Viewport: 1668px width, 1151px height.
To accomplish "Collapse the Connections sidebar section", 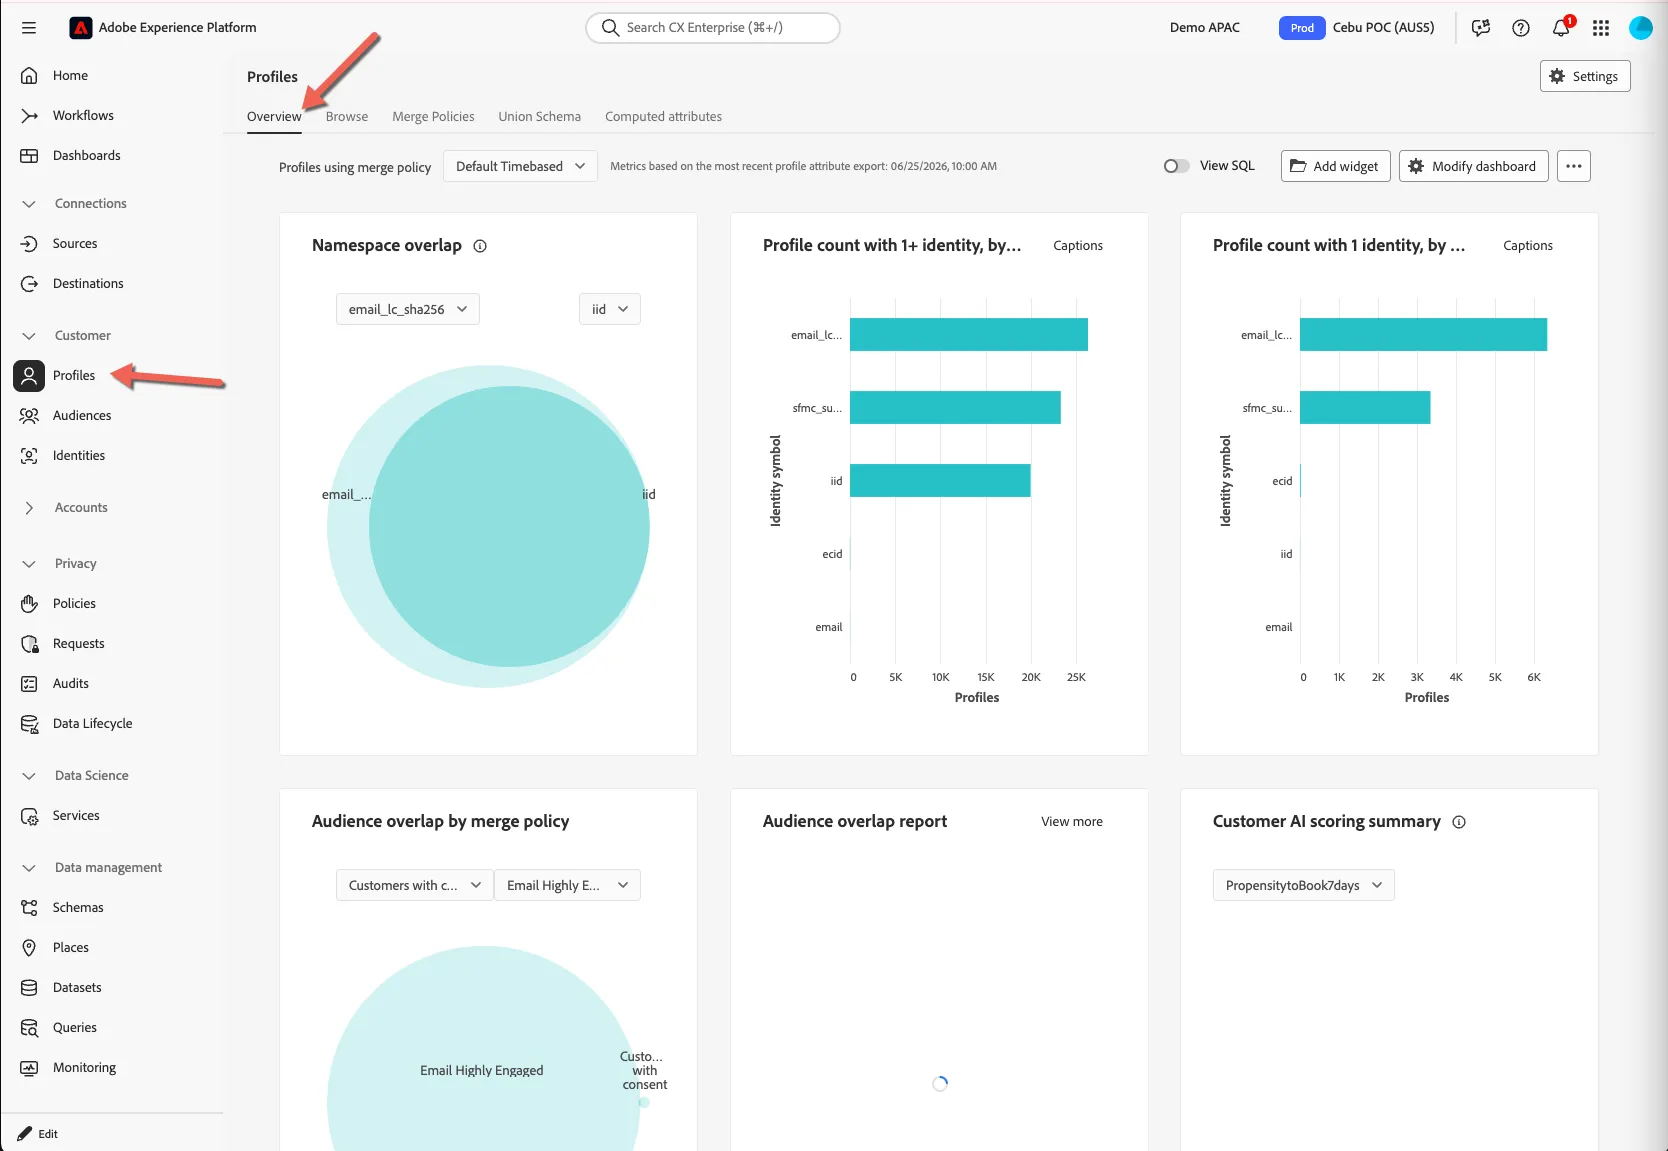I will tap(29, 204).
